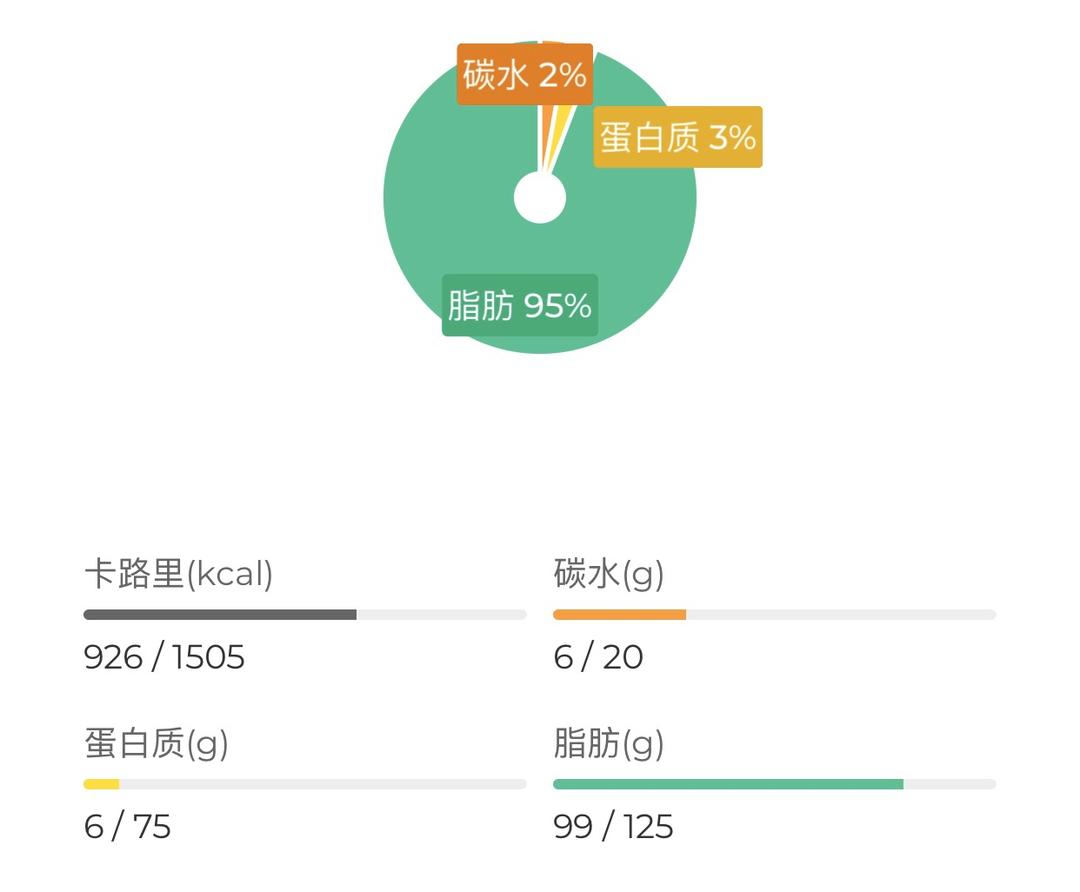Select the 碳水(g) heading

pos(610,574)
